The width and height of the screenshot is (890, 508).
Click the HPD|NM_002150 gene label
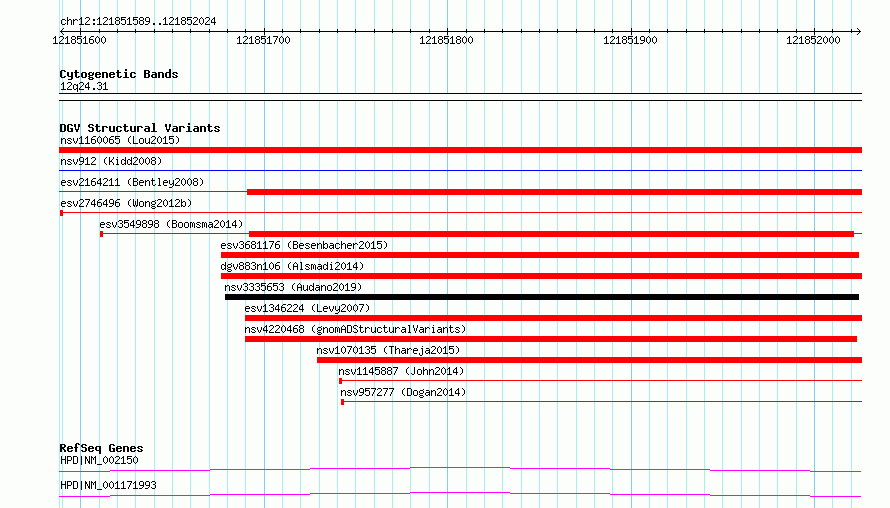tap(99, 460)
